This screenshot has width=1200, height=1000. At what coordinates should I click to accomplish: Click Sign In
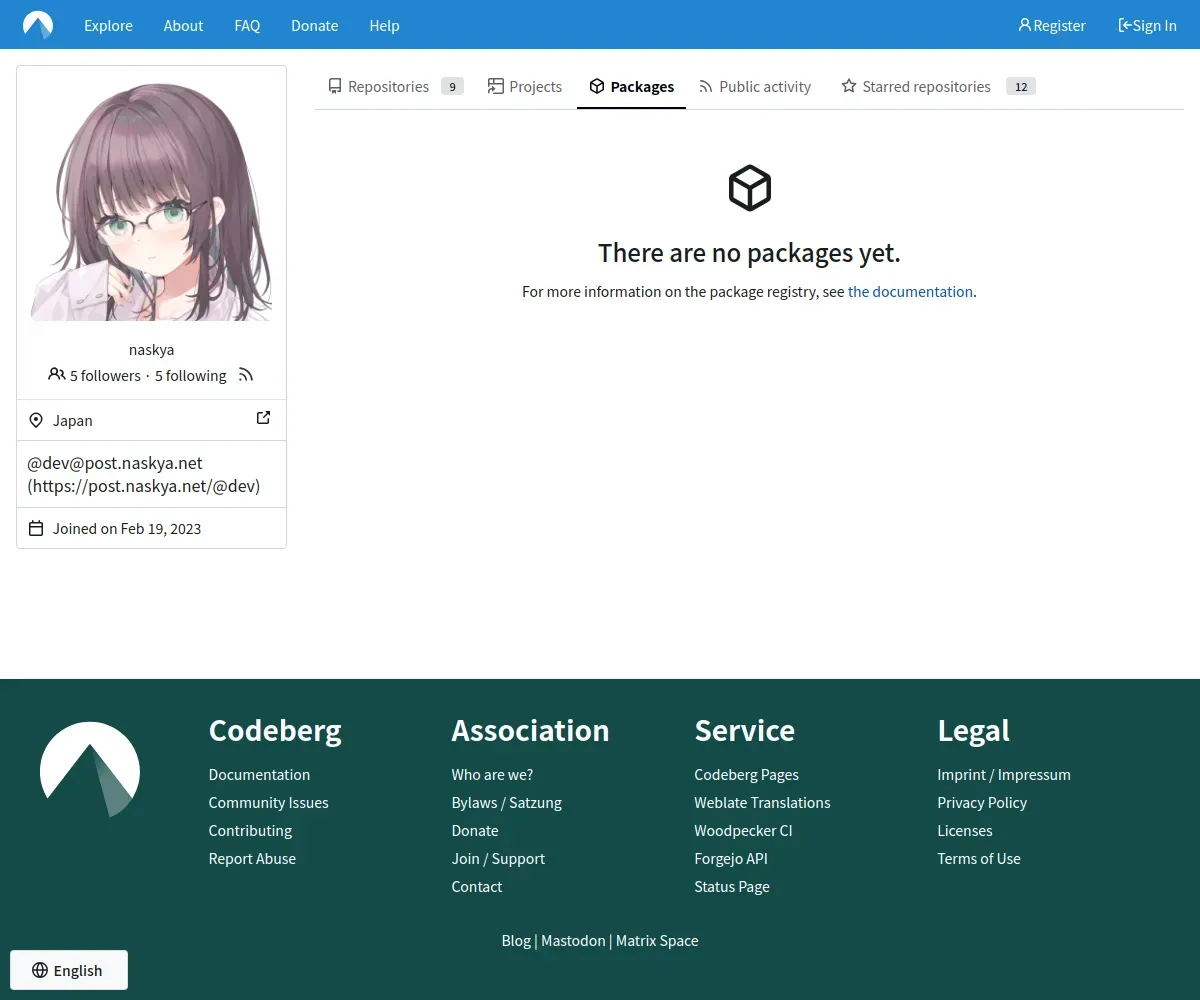[1147, 25]
